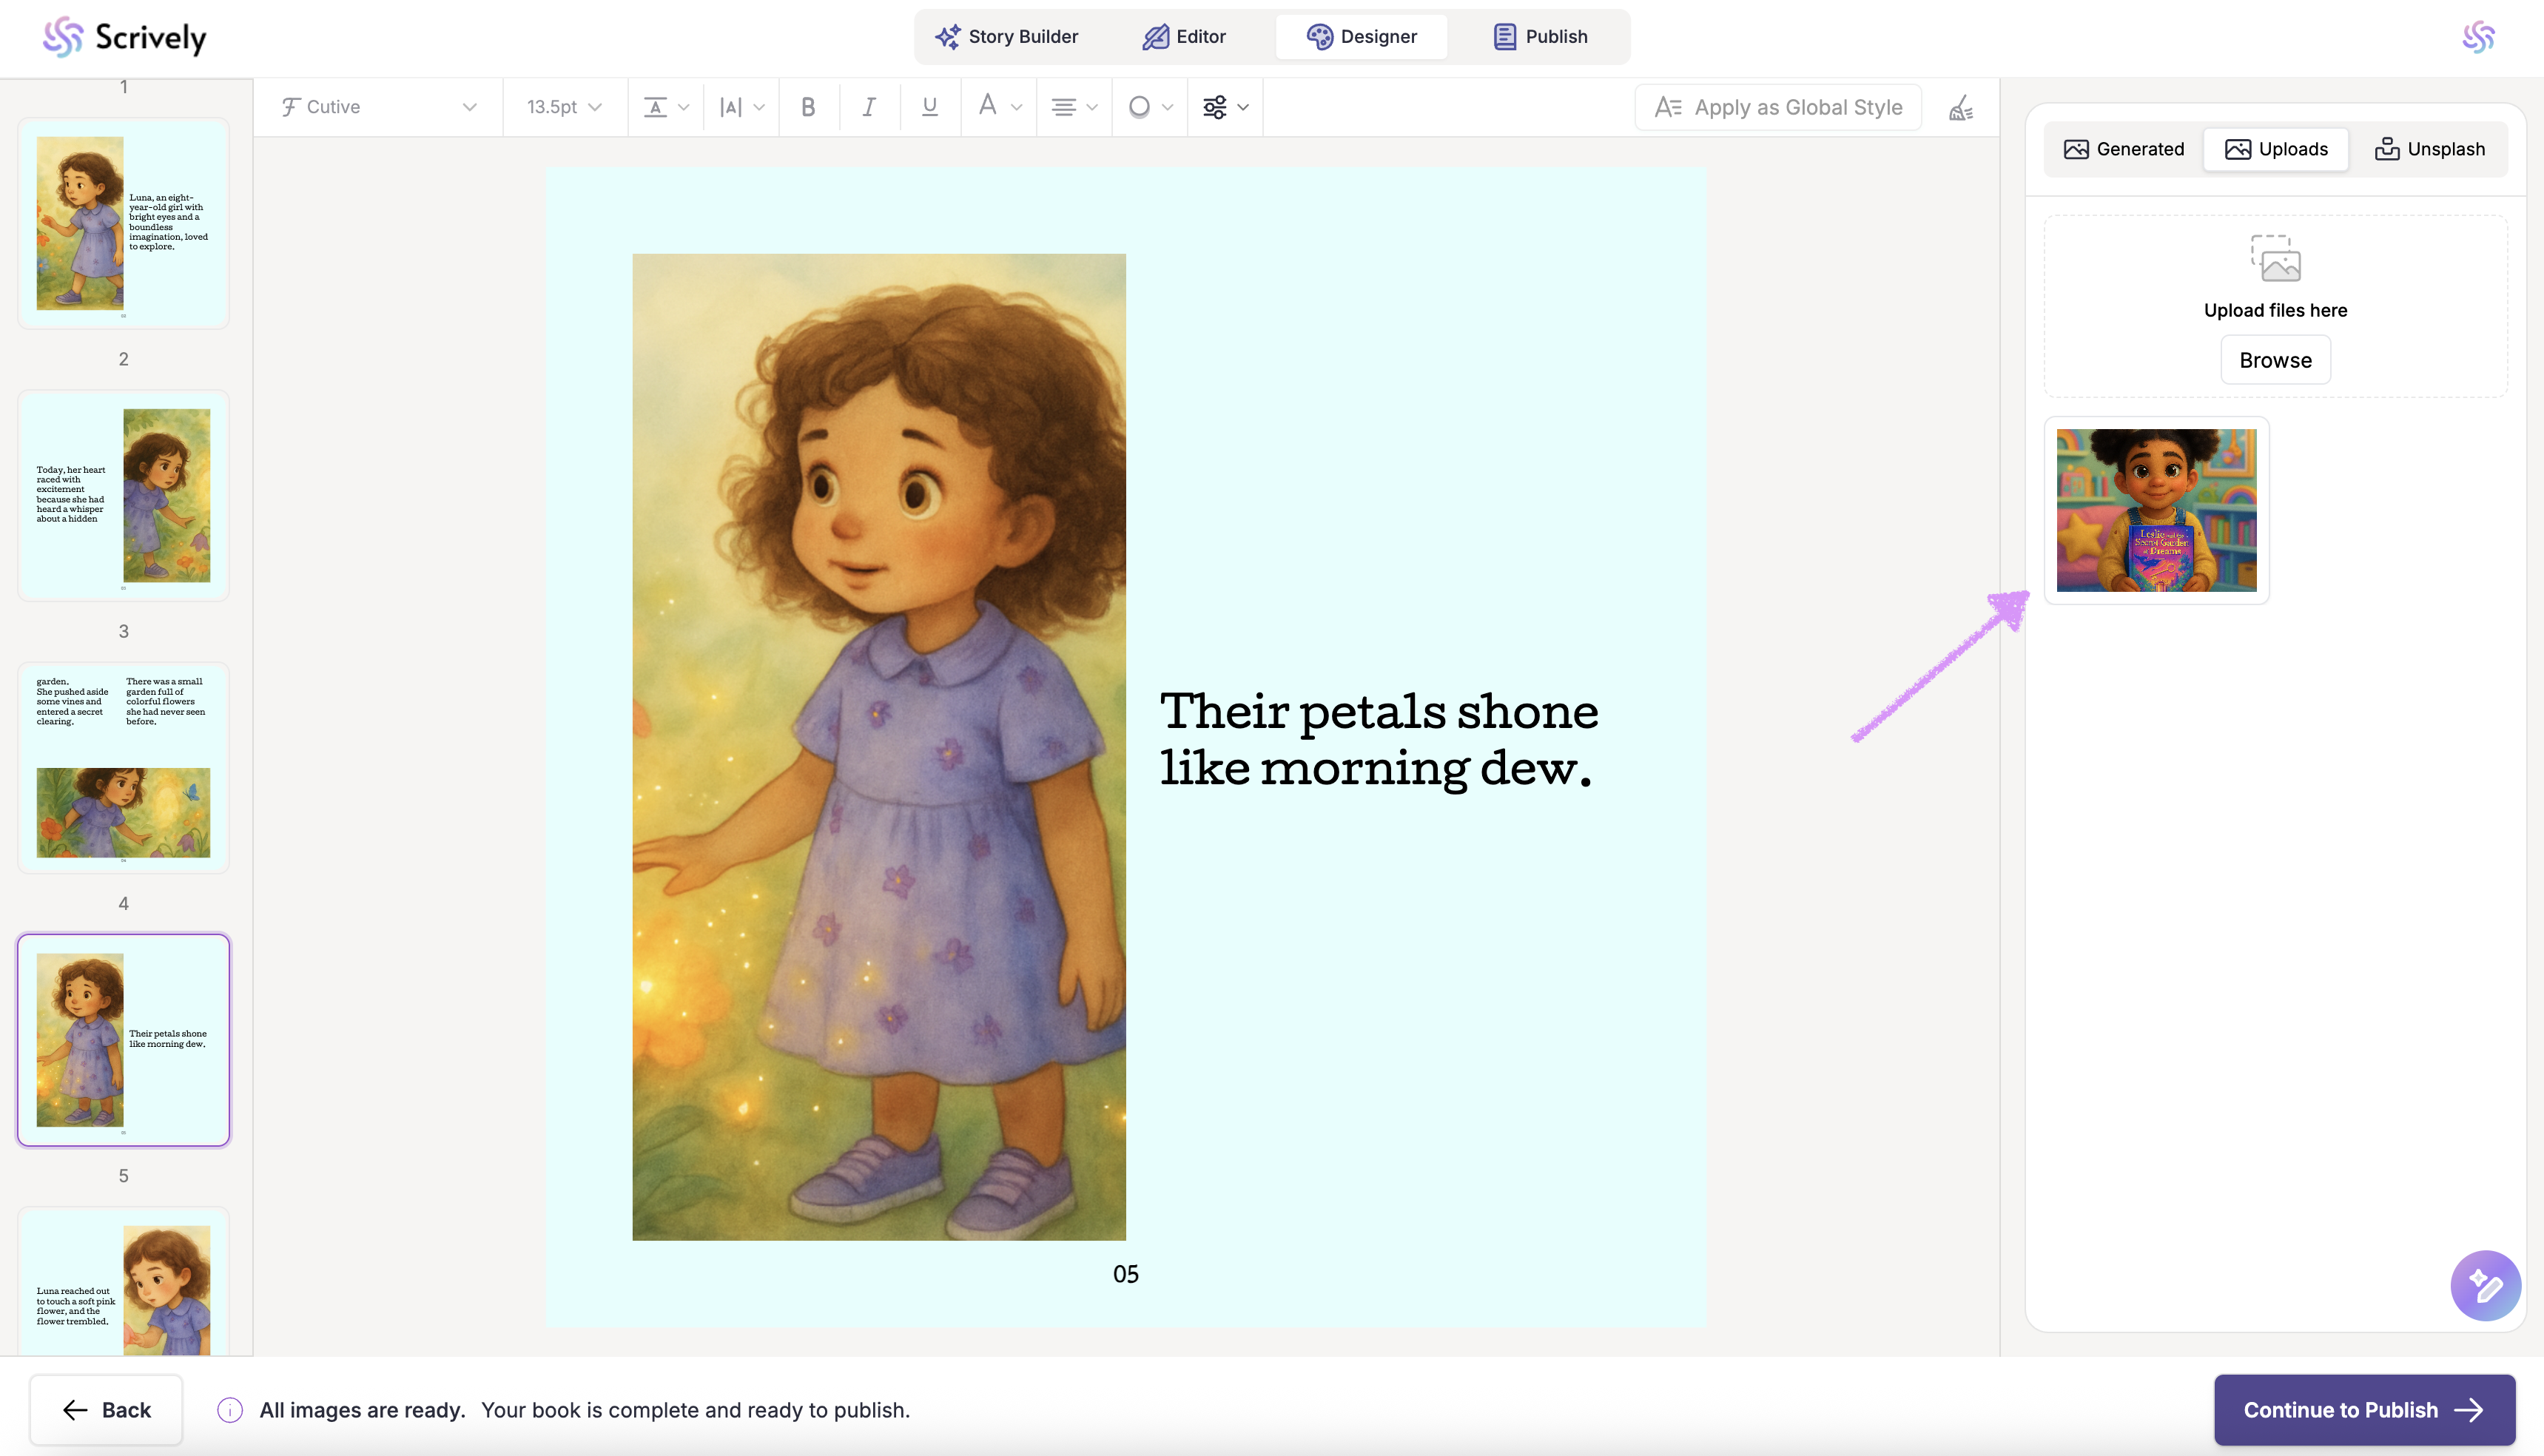Click Continue to Publish button
This screenshot has height=1456, width=2544.
(x=2364, y=1410)
